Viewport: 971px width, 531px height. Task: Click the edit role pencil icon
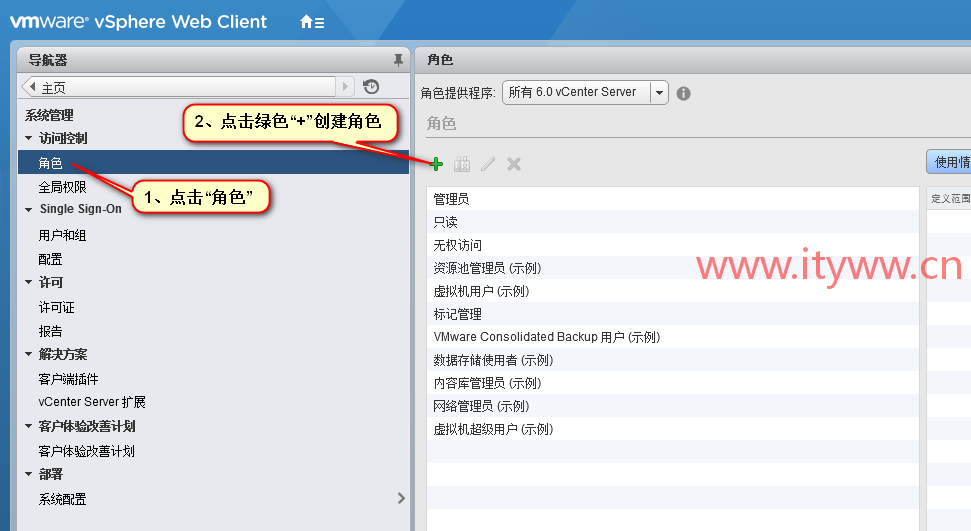tap(488, 164)
